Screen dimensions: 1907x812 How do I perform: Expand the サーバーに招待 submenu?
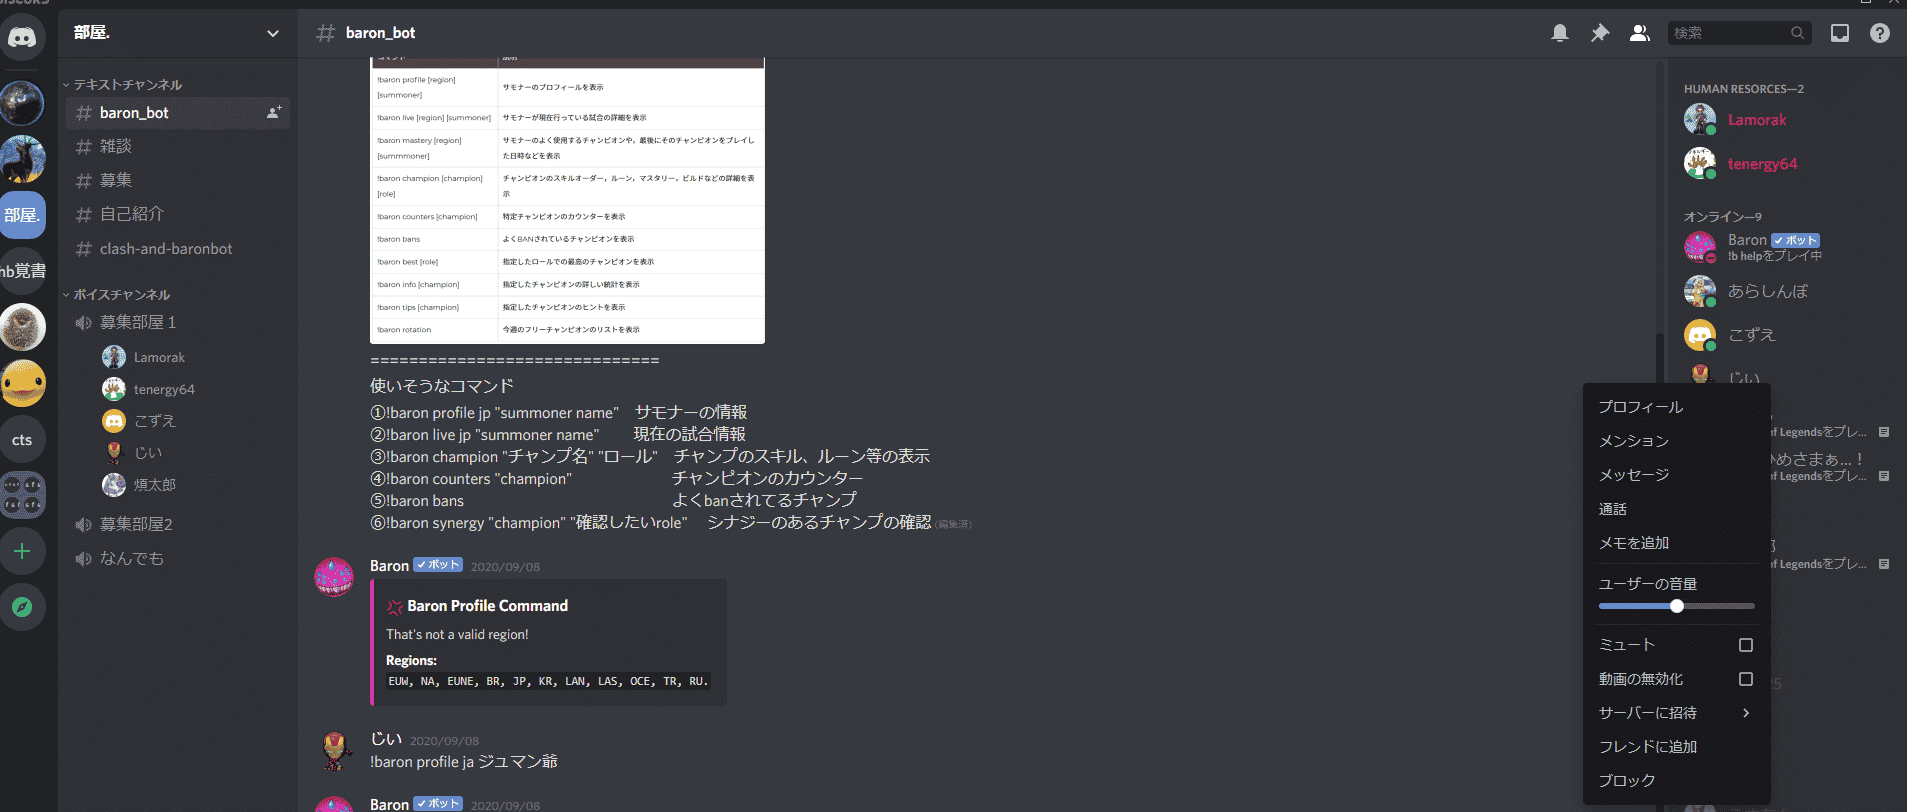tap(1676, 713)
